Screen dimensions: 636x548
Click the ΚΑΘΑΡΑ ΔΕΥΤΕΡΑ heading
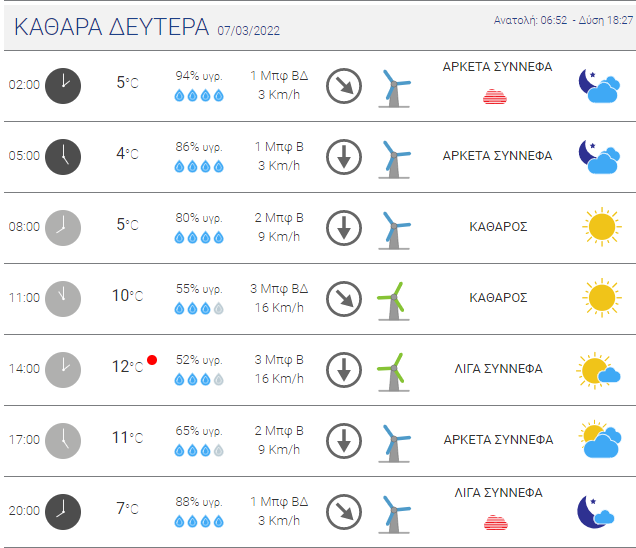[112, 27]
